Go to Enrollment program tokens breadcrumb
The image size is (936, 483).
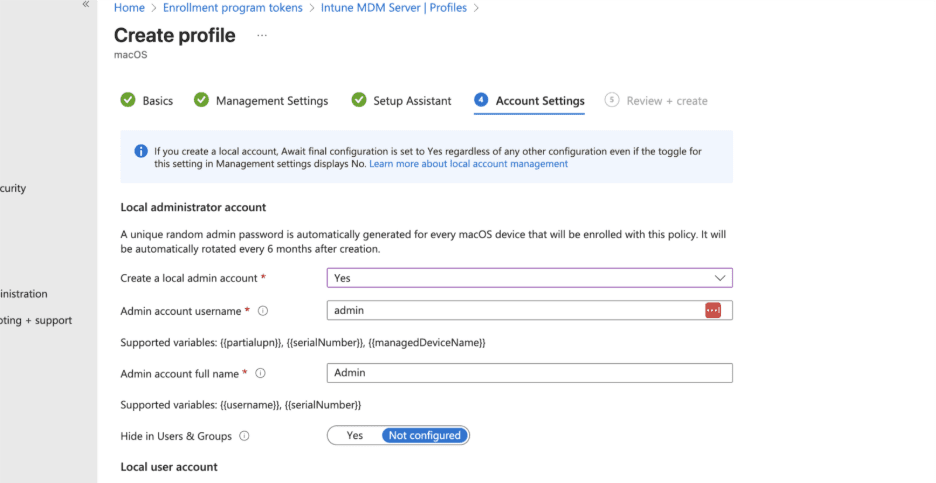[233, 8]
